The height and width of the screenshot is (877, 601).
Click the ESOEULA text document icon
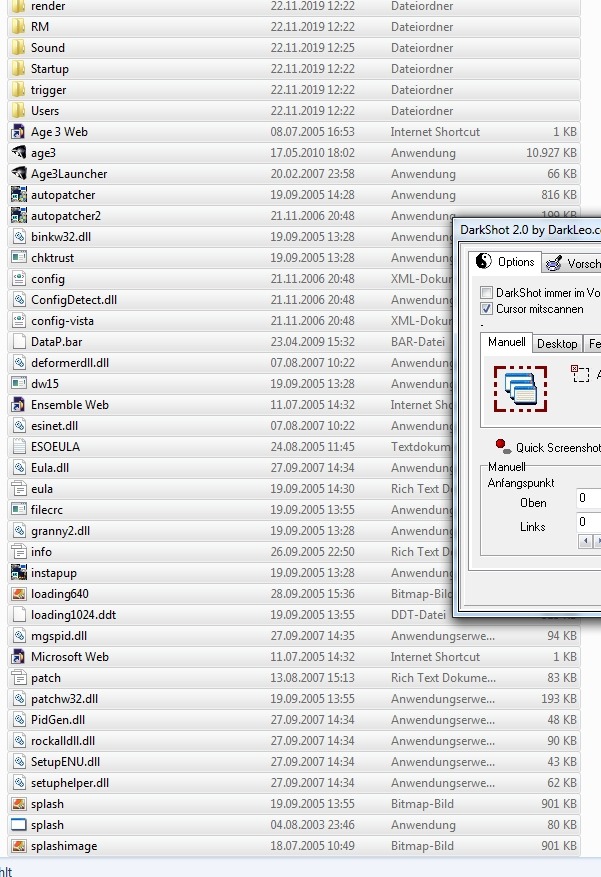tap(18, 446)
